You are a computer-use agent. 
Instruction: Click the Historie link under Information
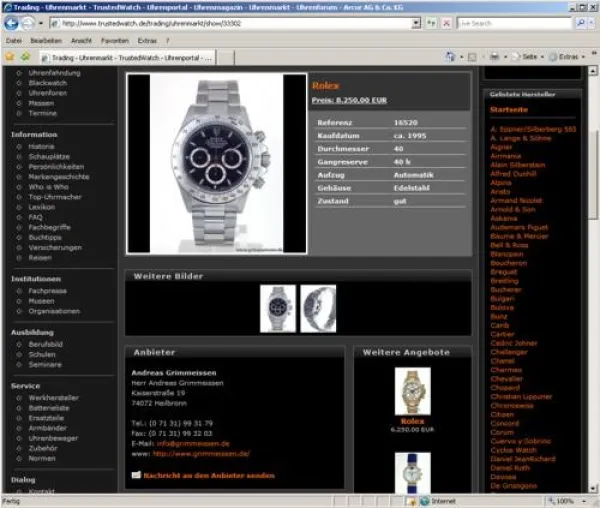point(41,147)
